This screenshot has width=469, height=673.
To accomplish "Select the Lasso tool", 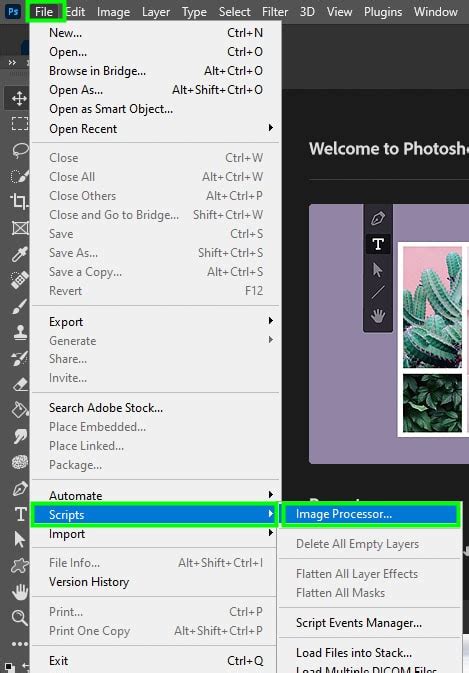I will click(20, 150).
